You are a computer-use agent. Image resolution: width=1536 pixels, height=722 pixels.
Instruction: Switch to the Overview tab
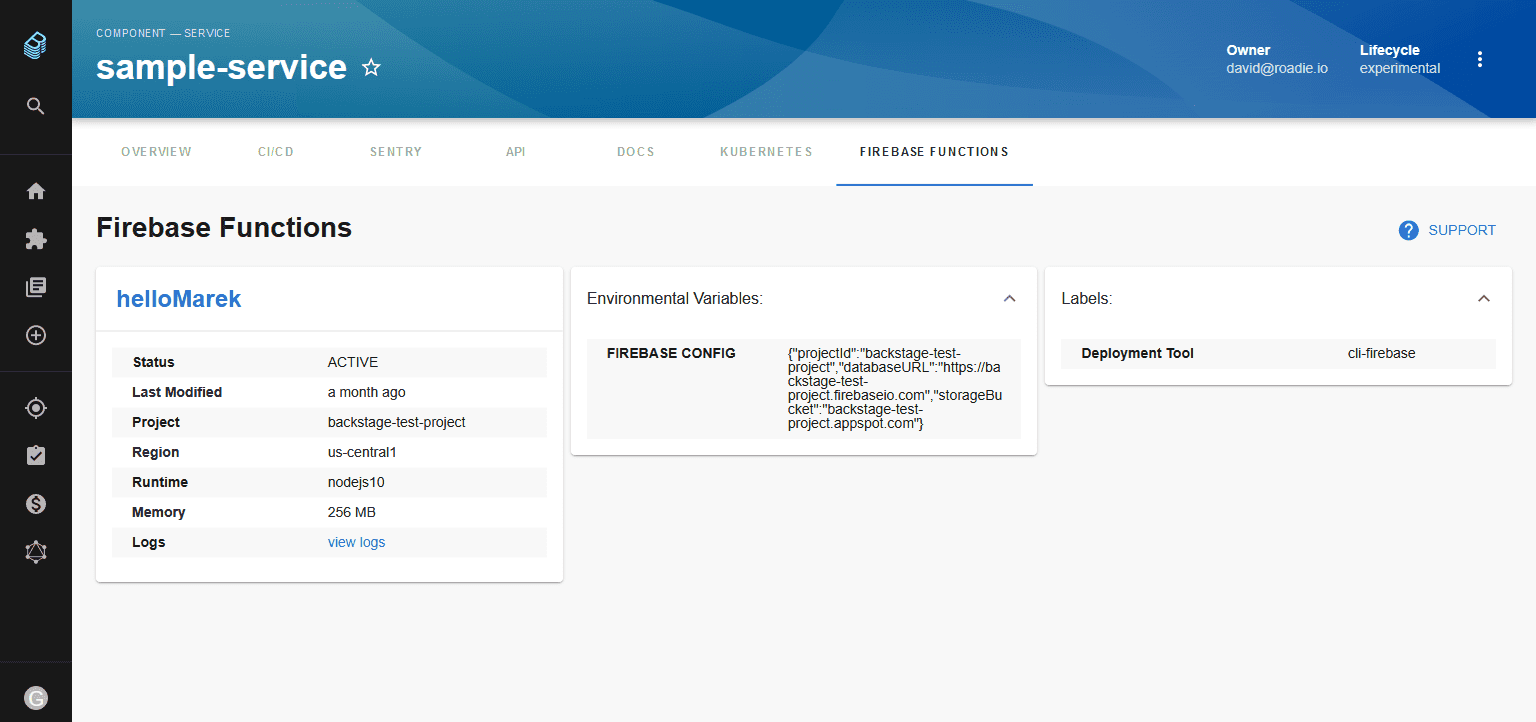point(156,152)
